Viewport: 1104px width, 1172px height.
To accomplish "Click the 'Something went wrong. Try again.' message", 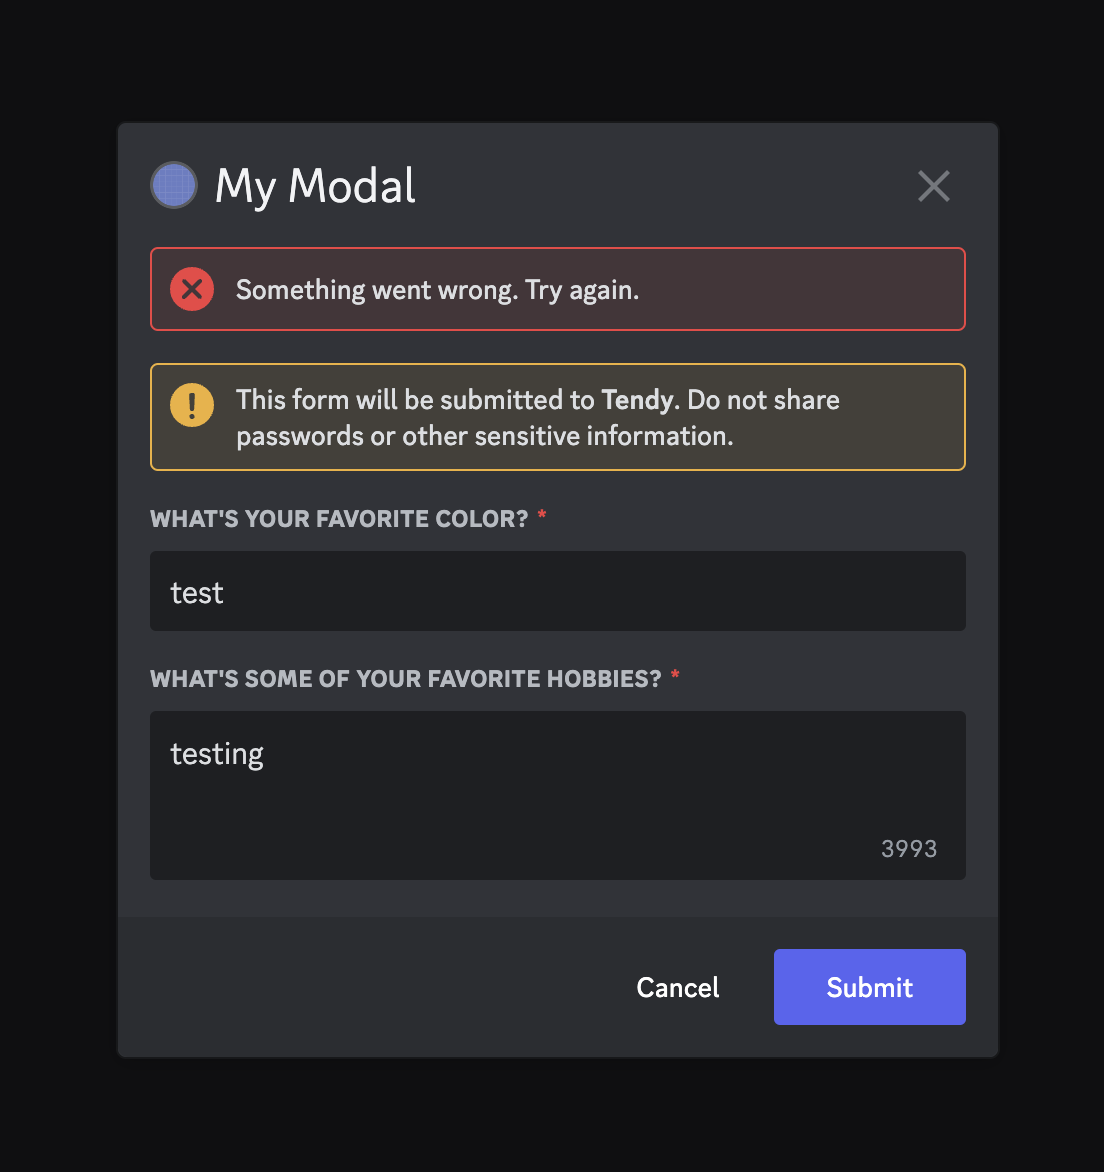I will coord(437,290).
